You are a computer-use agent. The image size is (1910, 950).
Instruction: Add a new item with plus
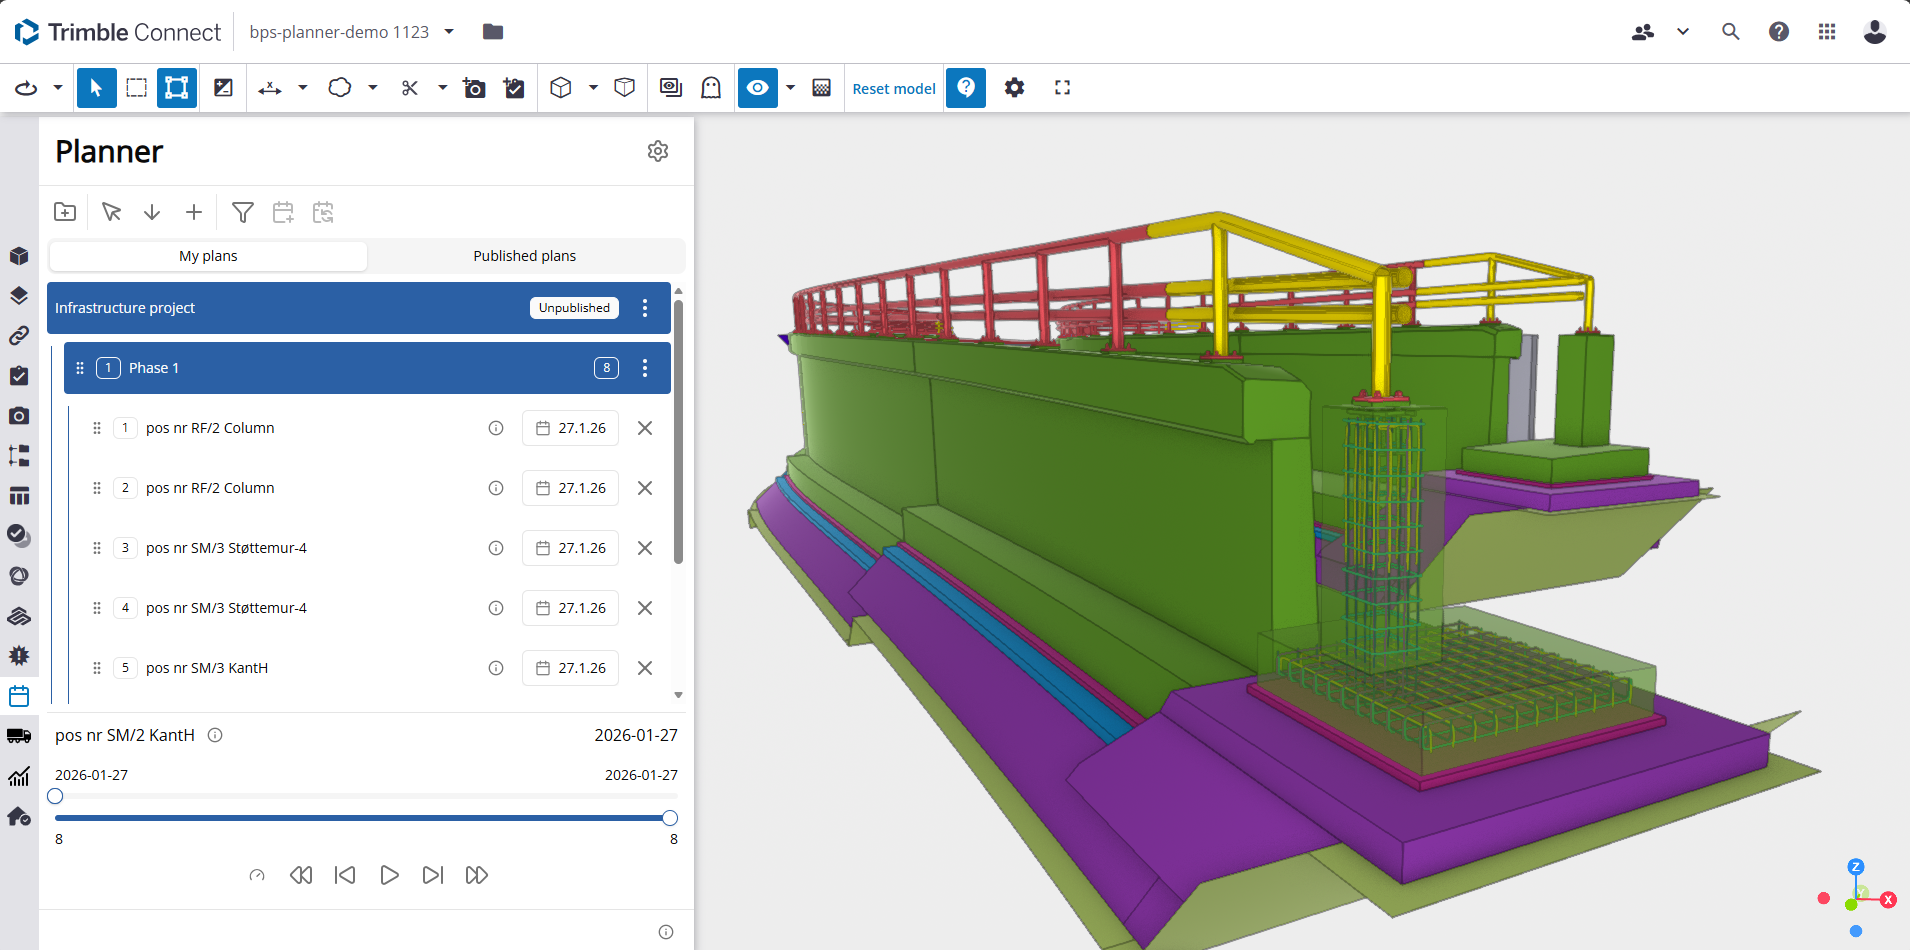194,212
